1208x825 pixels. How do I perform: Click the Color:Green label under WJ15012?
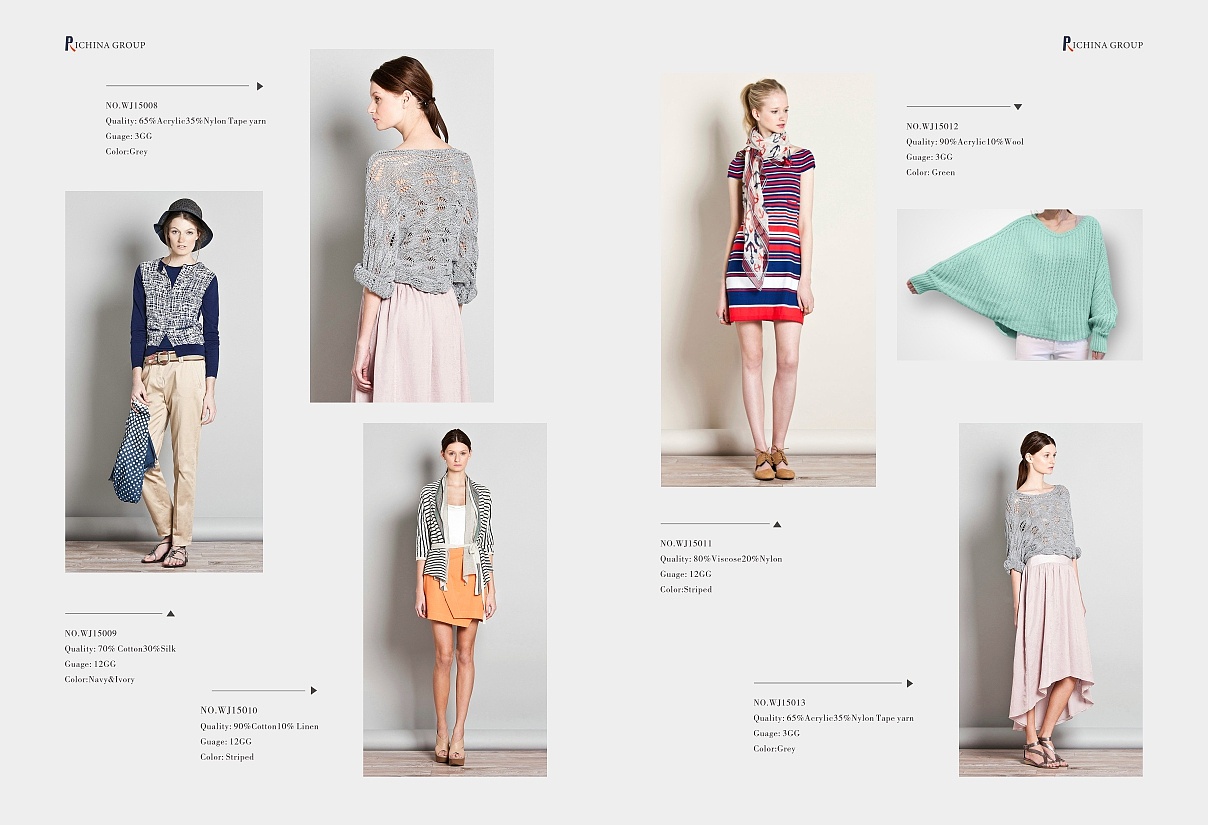click(930, 172)
